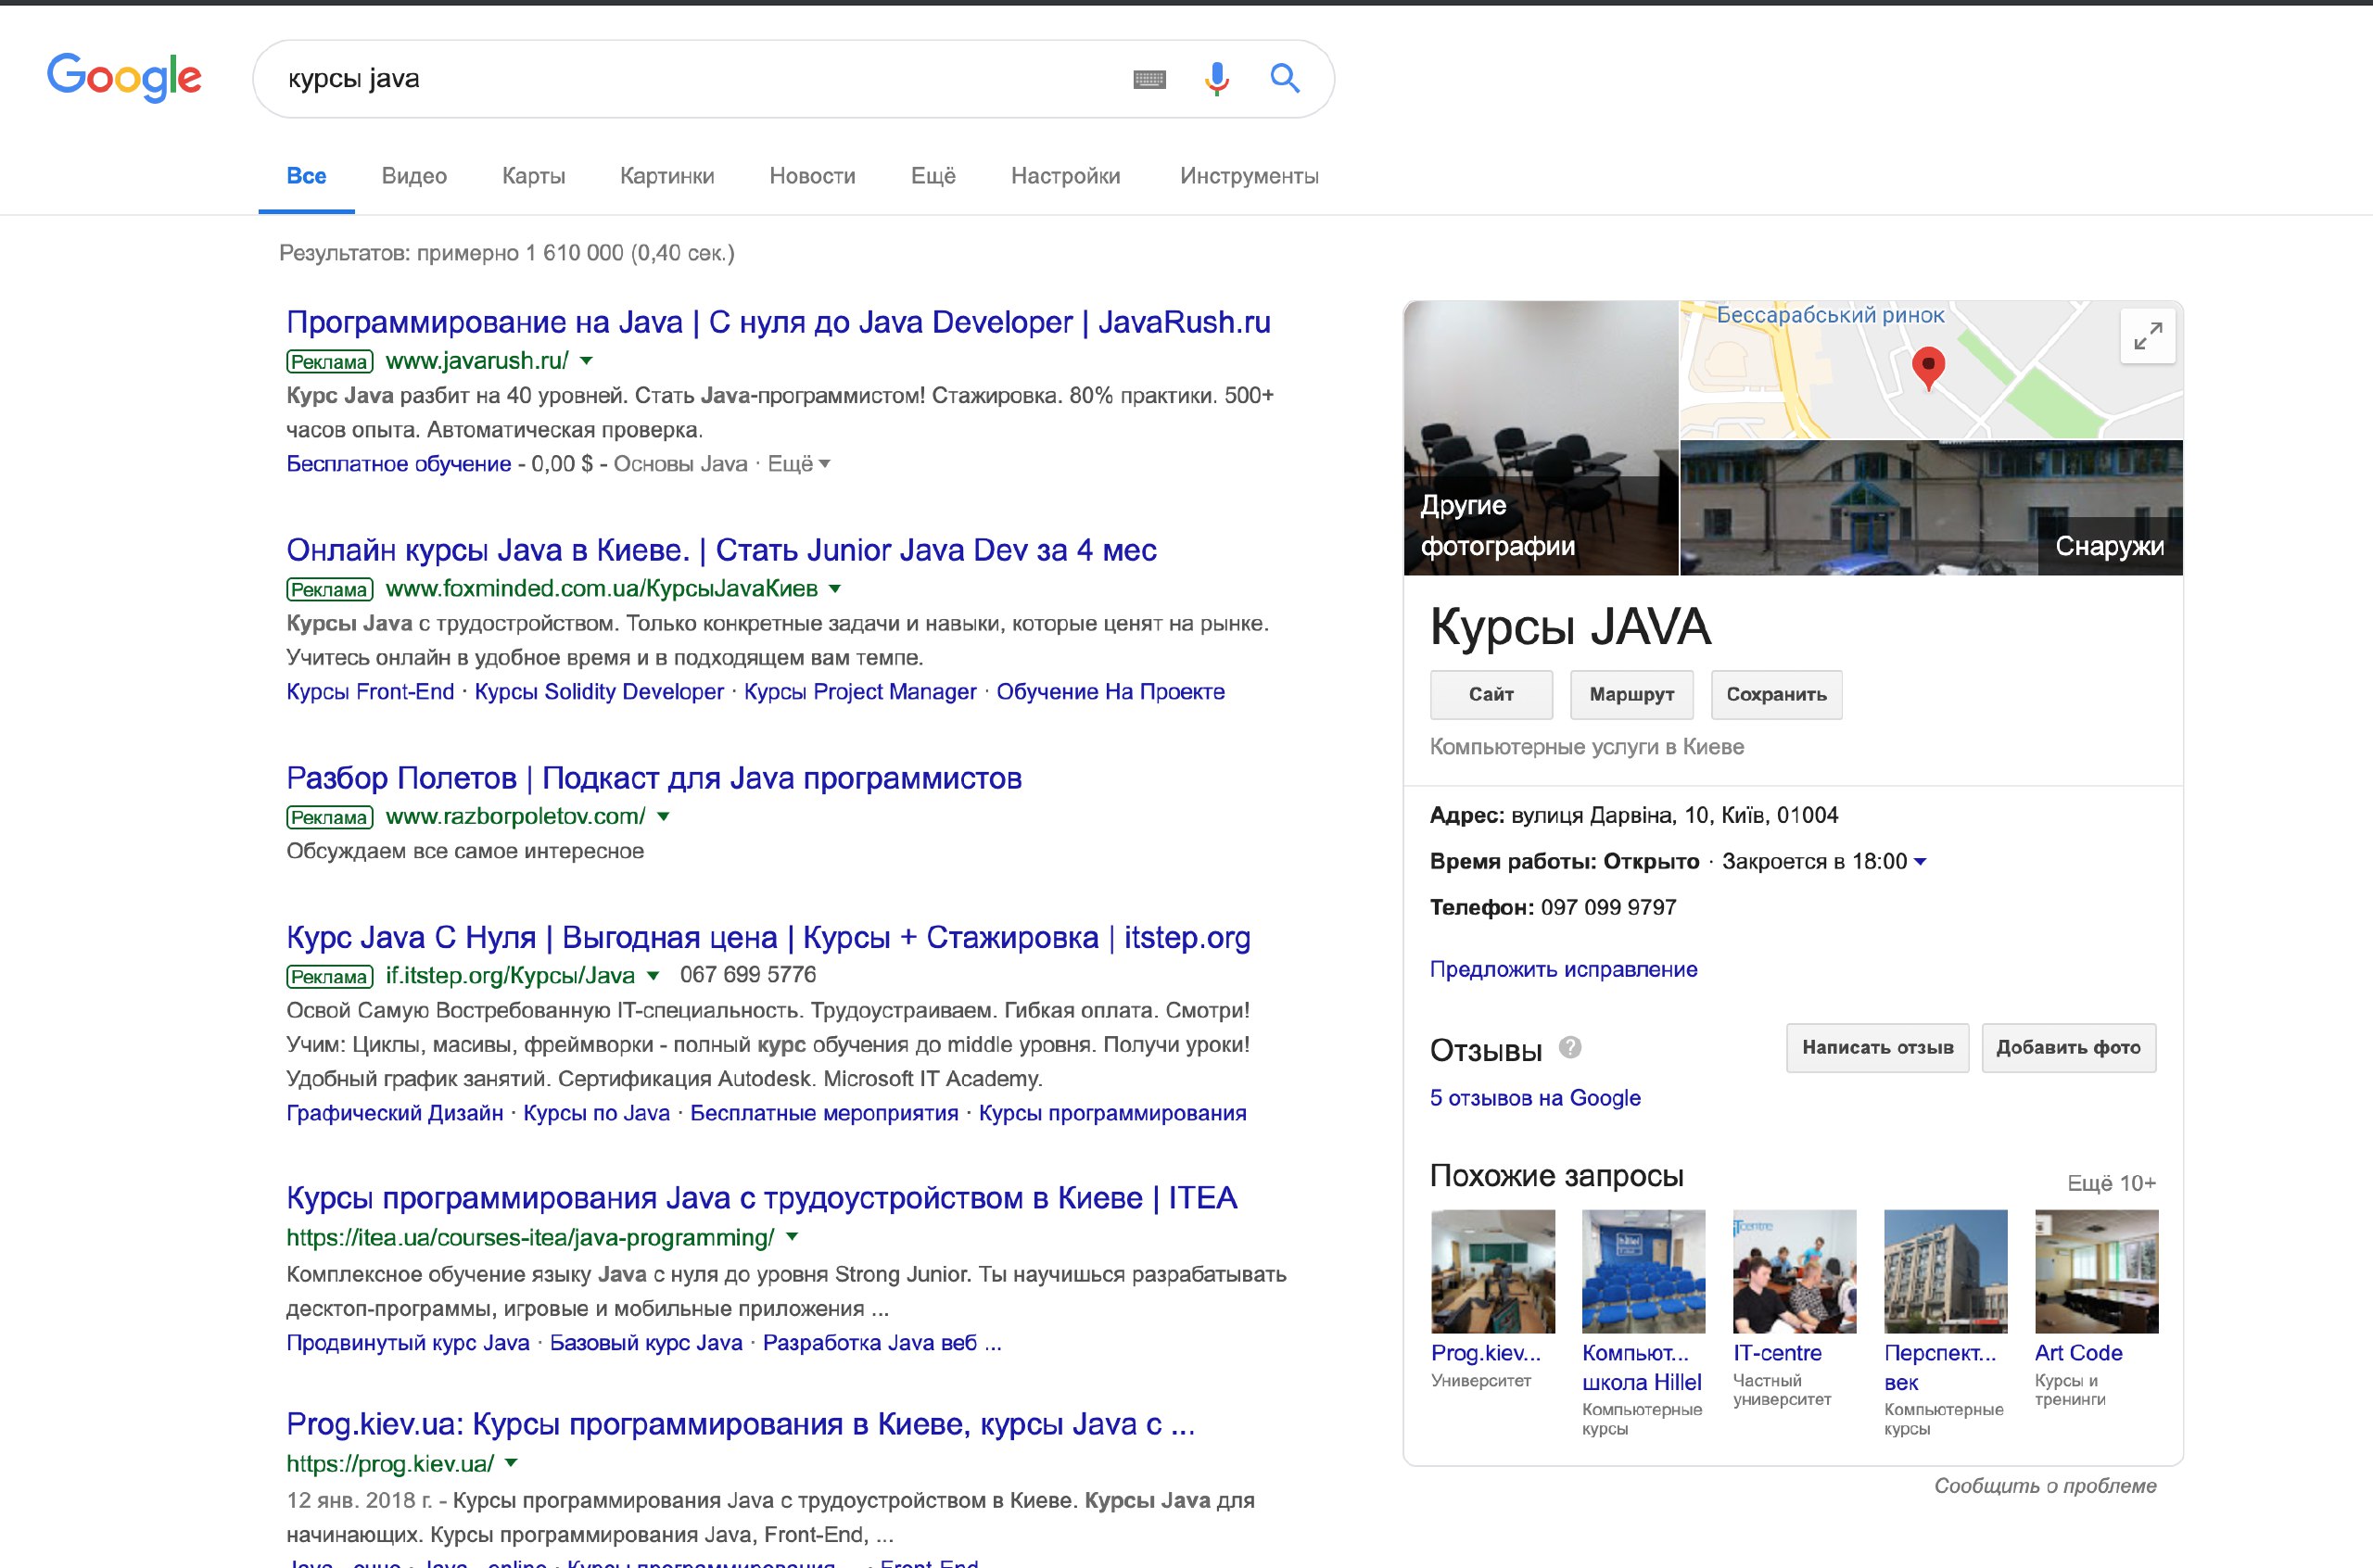Click Сообщить о проблеме link
This screenshot has height=1568, width=2373.
[2045, 1486]
